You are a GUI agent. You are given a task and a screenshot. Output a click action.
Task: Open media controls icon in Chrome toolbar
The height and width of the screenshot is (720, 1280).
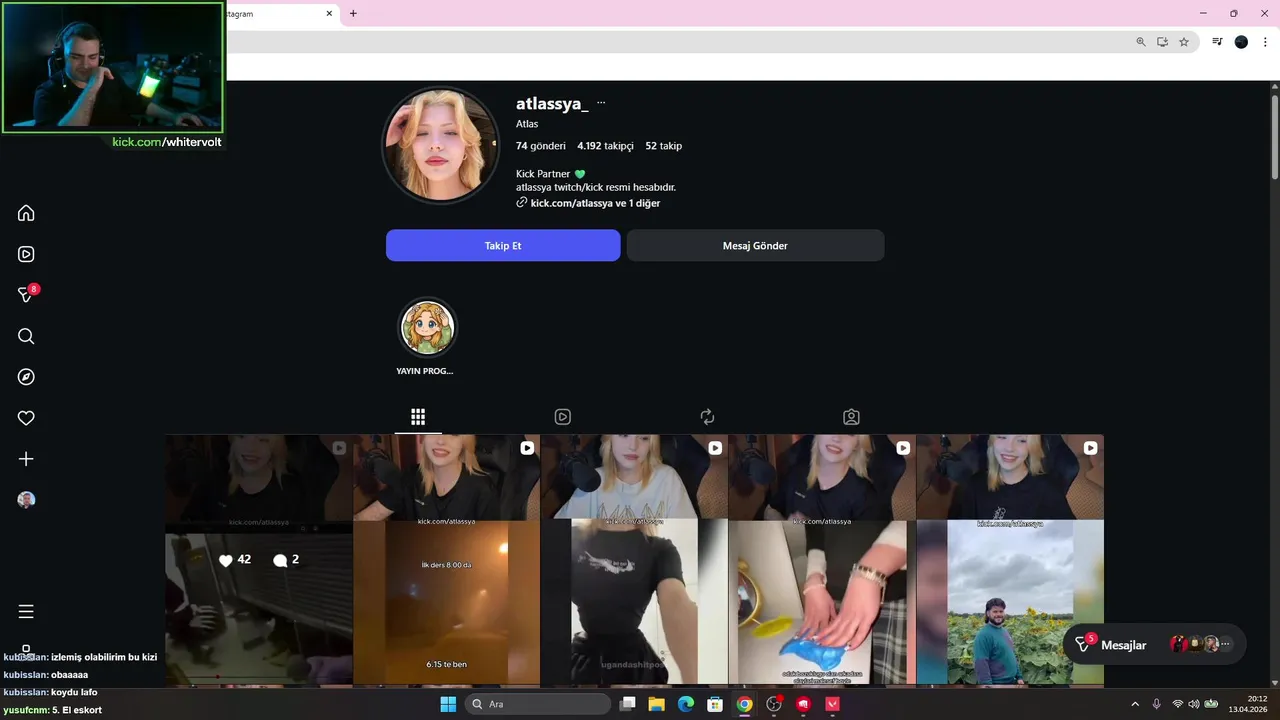coord(1217,42)
